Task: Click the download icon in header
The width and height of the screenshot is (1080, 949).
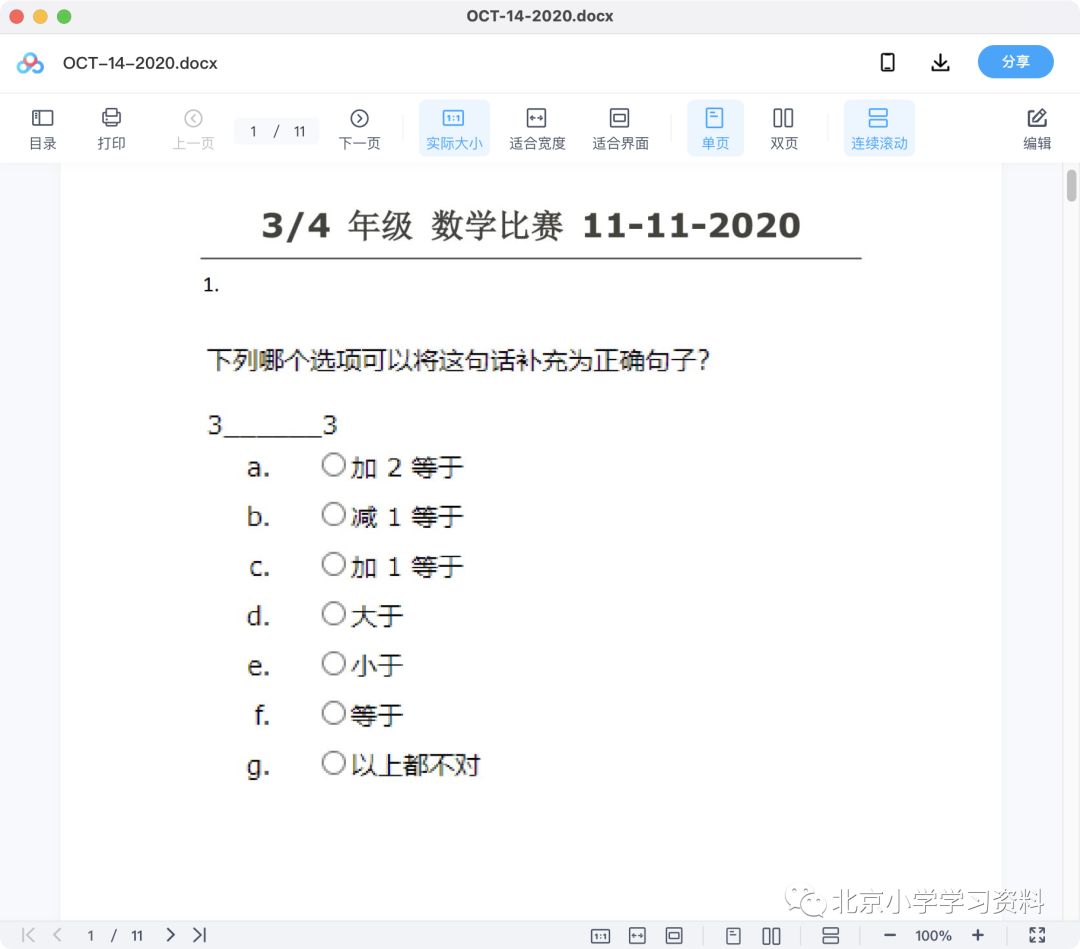Action: (x=940, y=63)
